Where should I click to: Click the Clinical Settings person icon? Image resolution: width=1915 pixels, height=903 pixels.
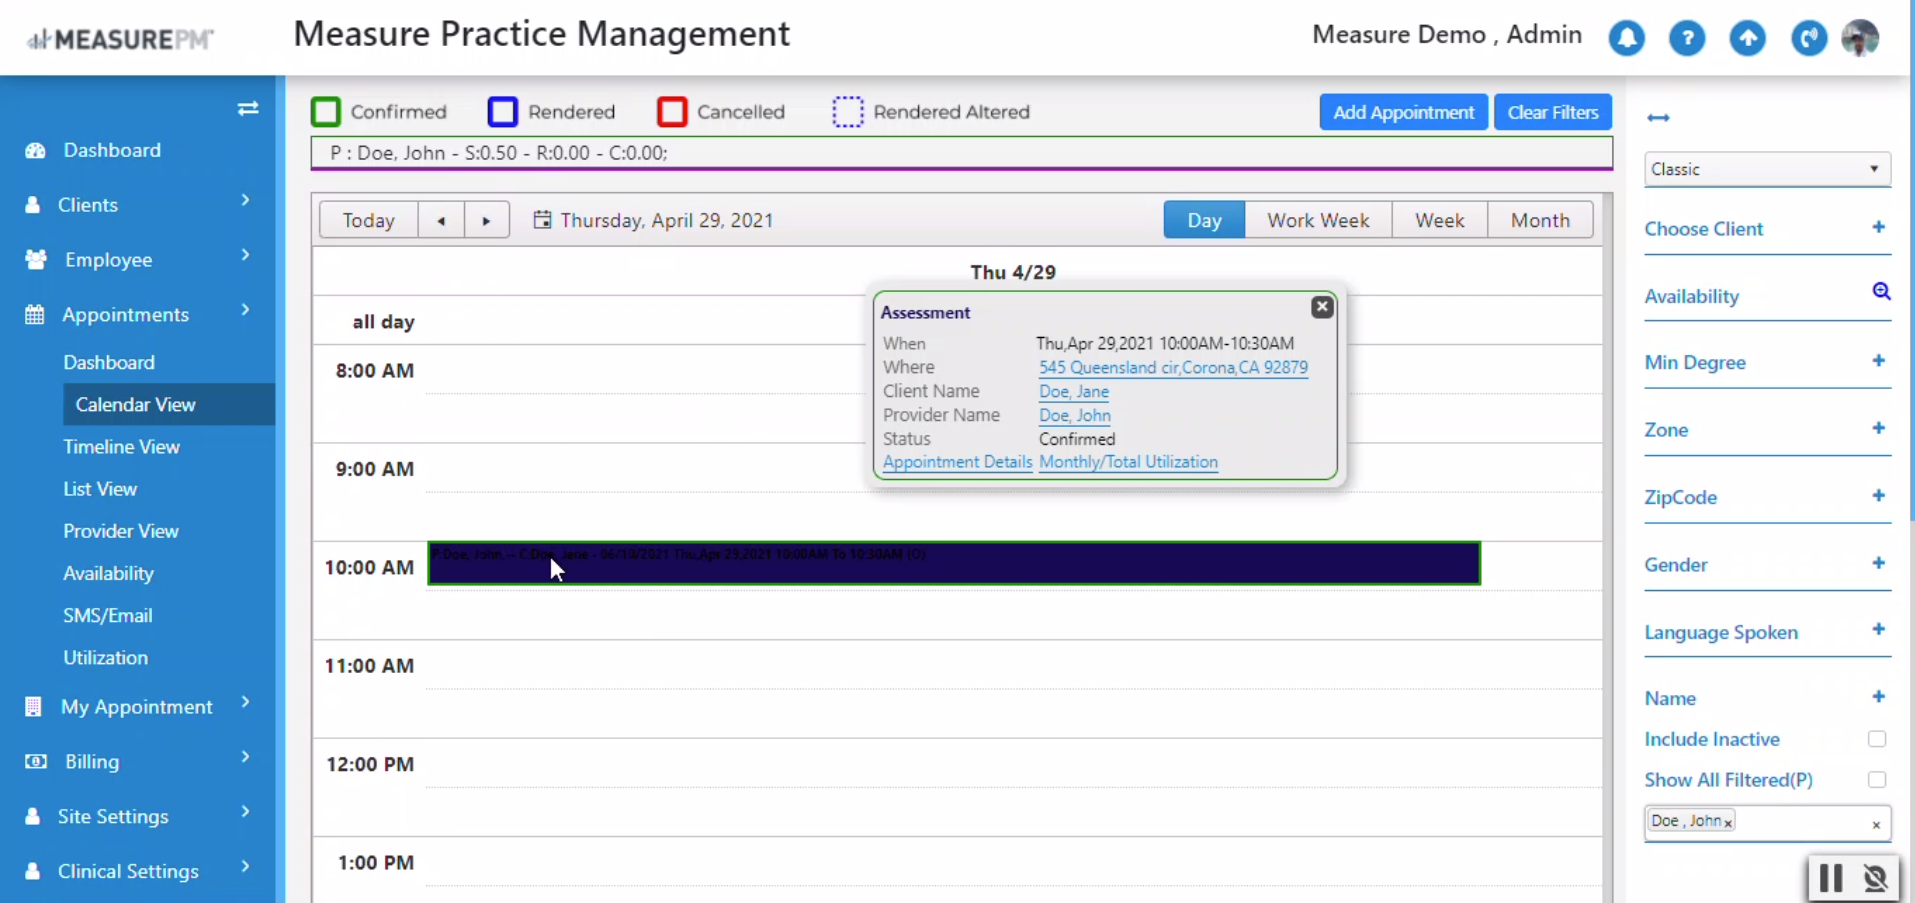pyautogui.click(x=33, y=871)
